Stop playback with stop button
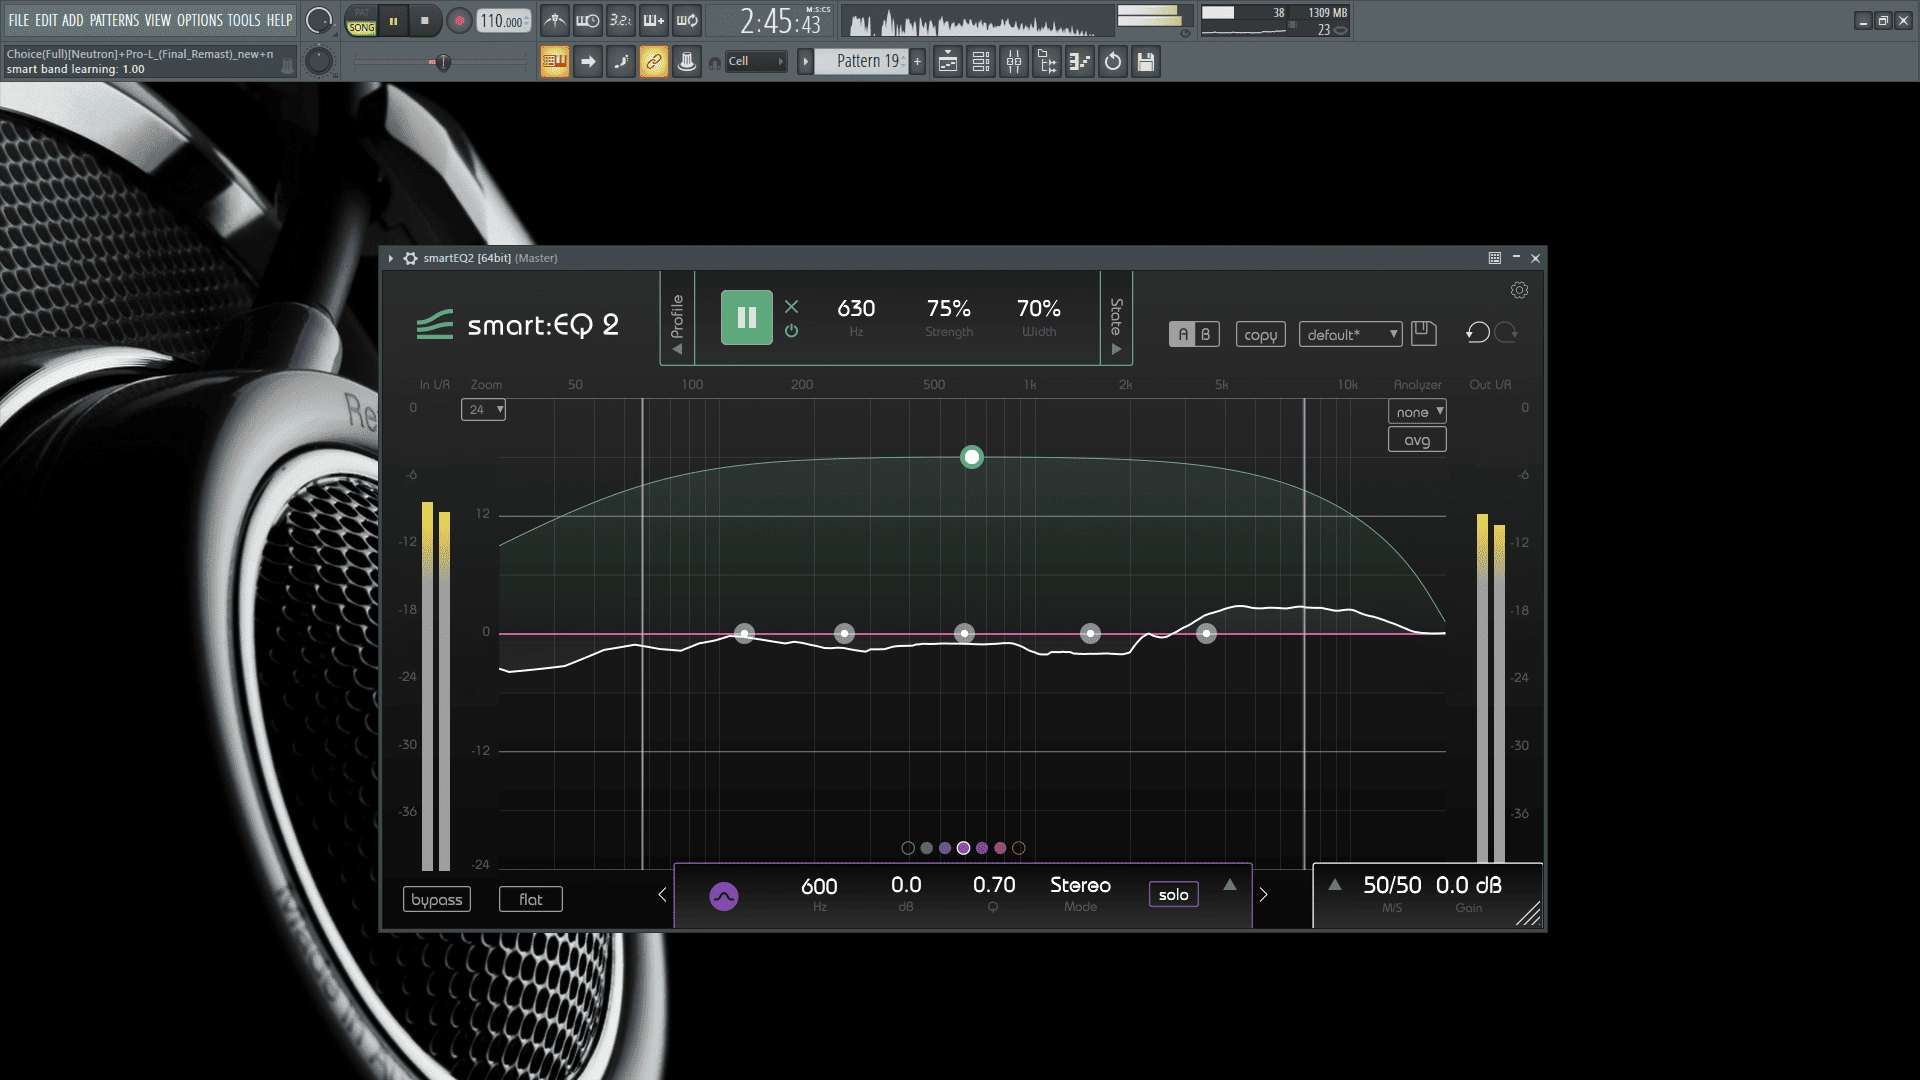1920x1080 pixels. coord(425,21)
